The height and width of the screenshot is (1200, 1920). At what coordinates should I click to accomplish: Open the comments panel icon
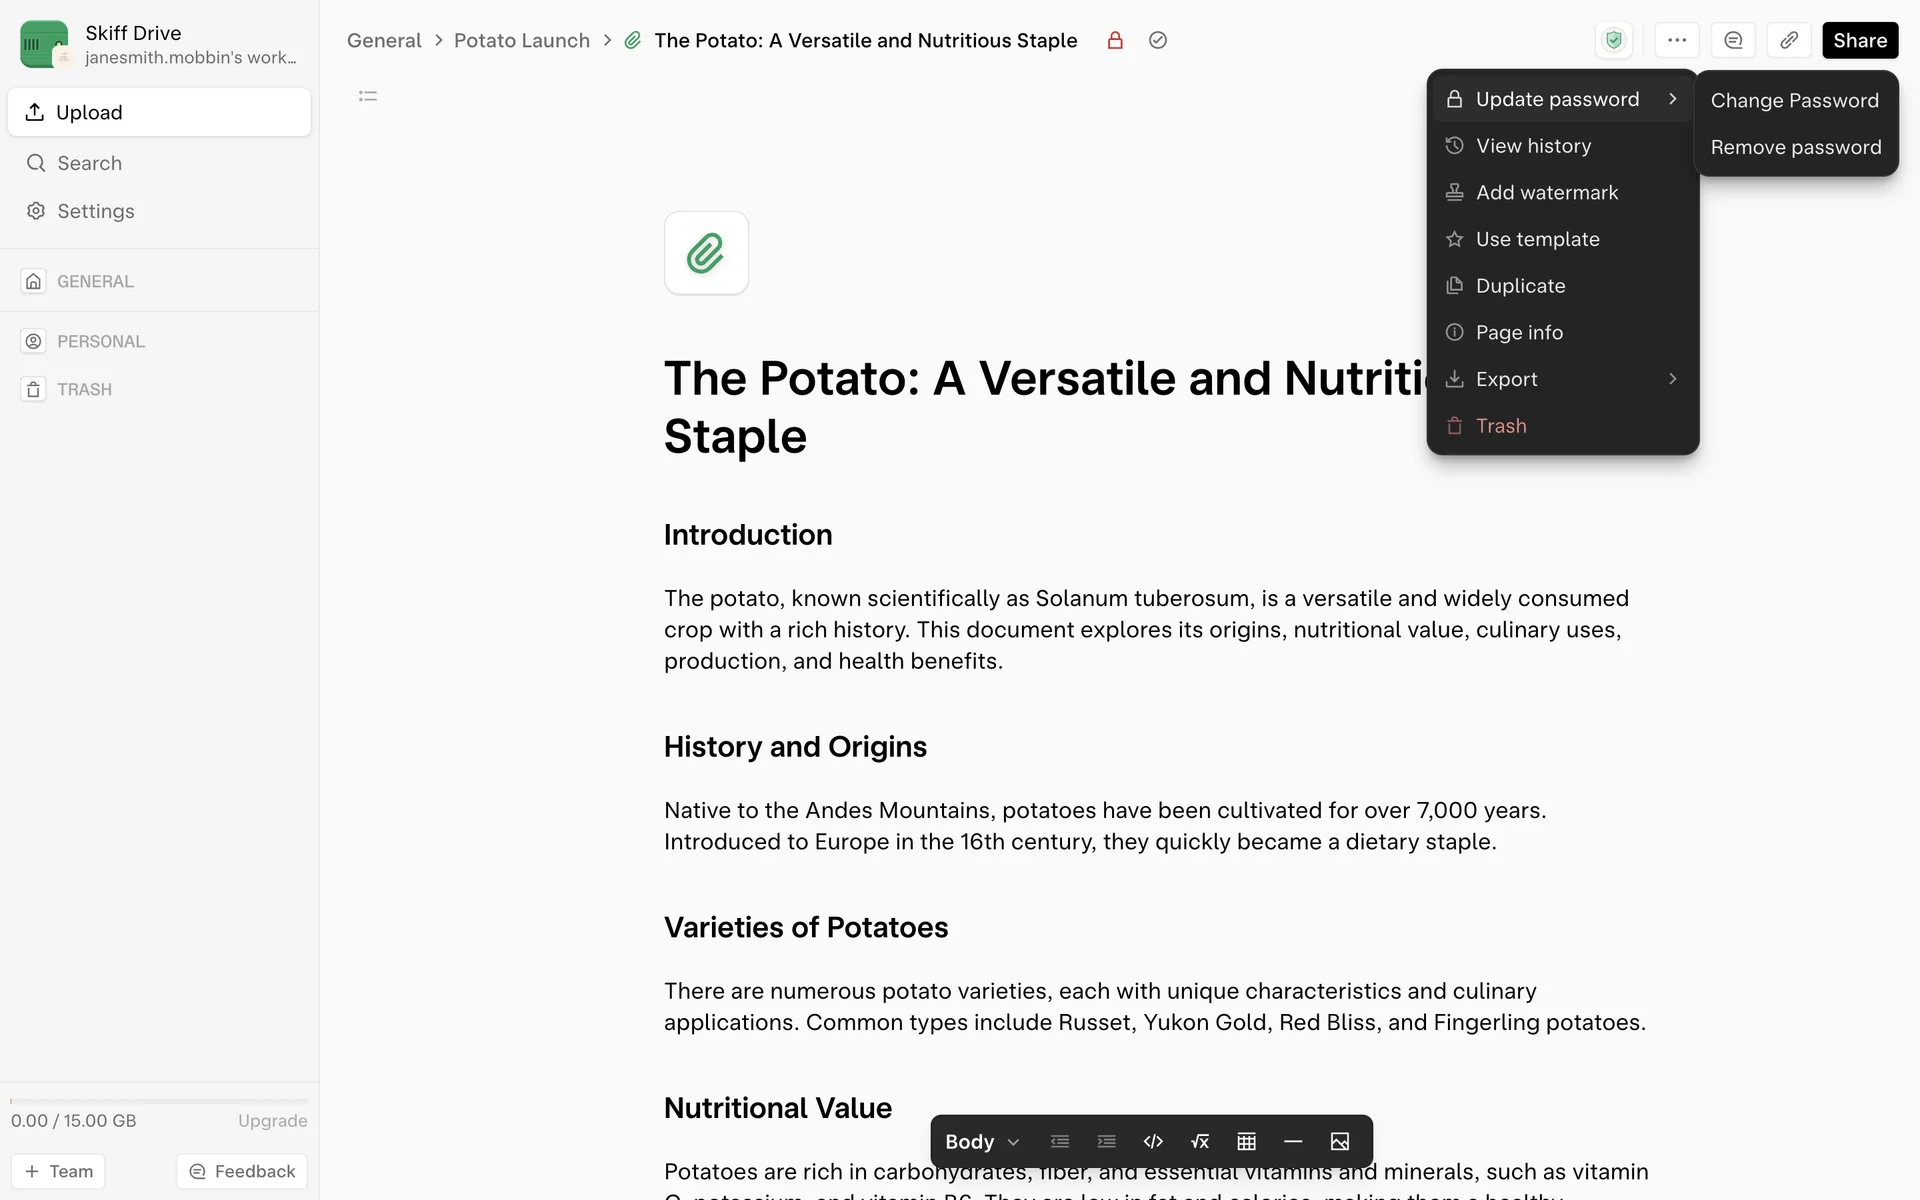pos(1733,40)
